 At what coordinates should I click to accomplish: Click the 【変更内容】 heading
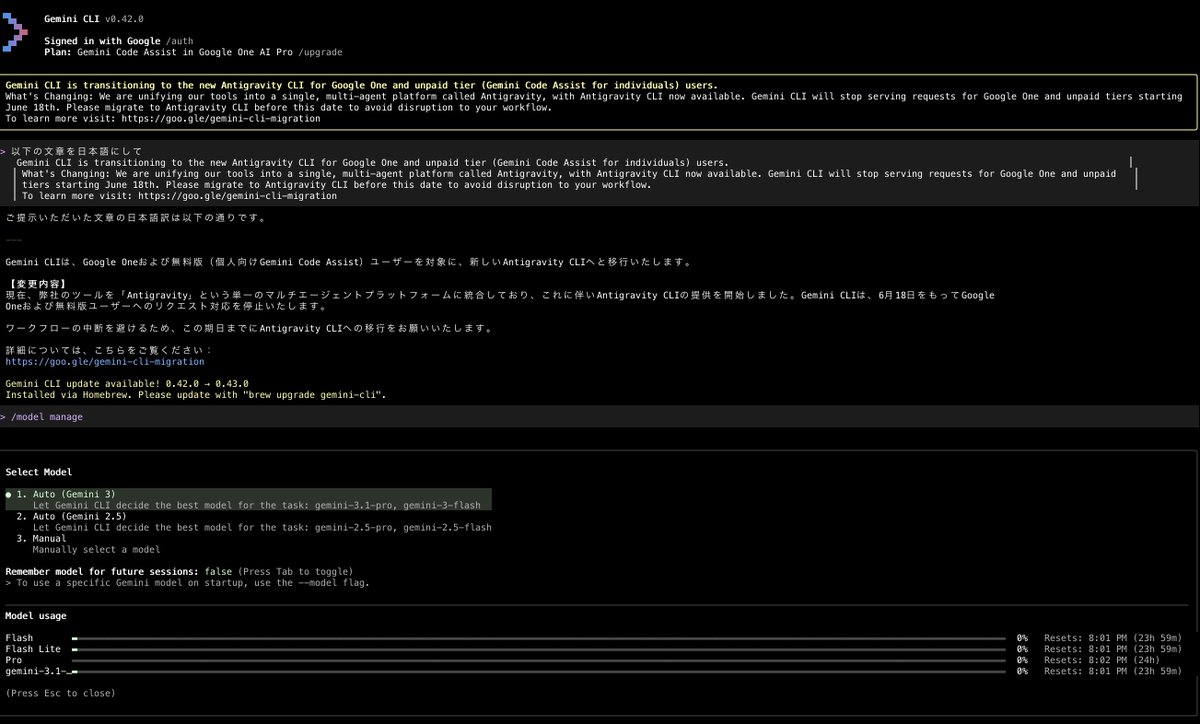pyautogui.click(x=37, y=284)
